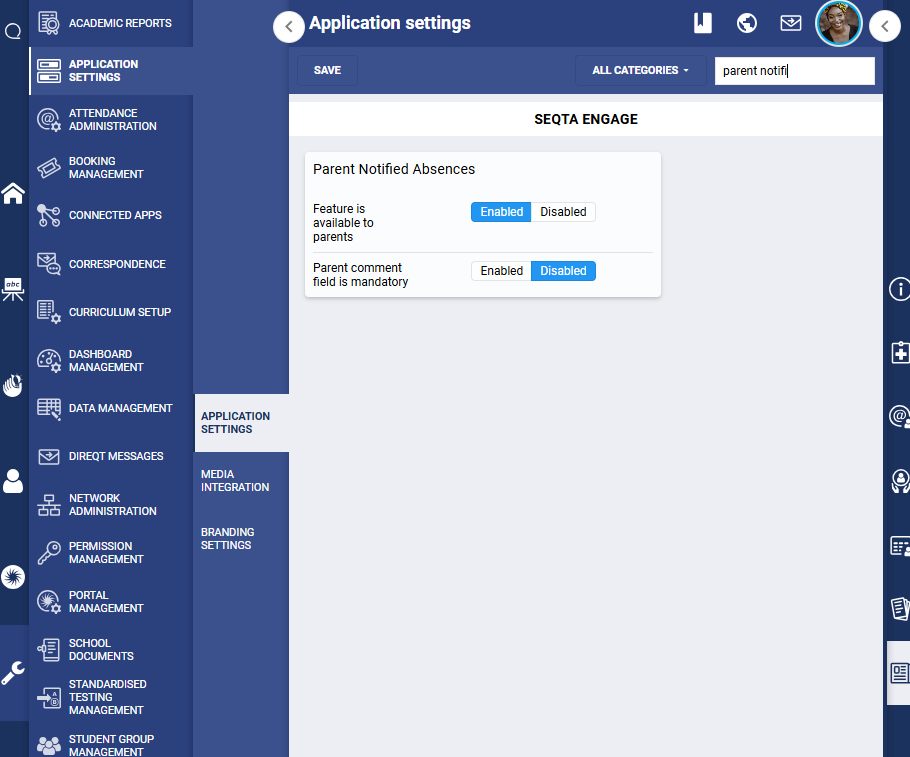Enable Parent comment field is mandatory
Screen dimensions: 910x757
click(501, 271)
